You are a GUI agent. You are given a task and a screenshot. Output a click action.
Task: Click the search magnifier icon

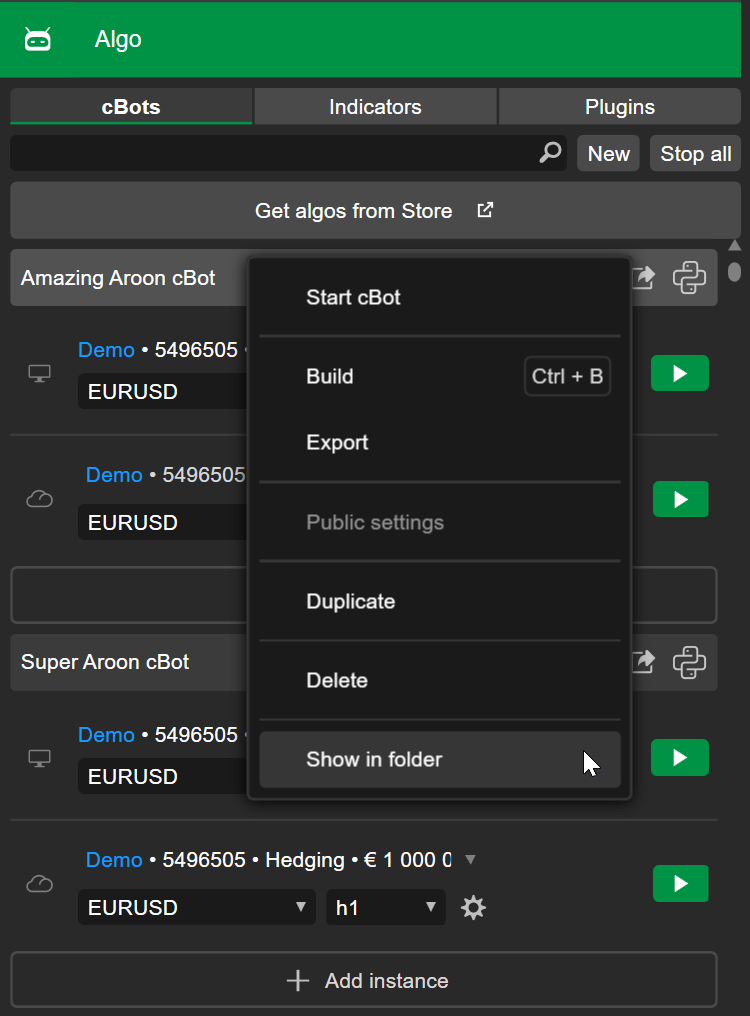550,153
